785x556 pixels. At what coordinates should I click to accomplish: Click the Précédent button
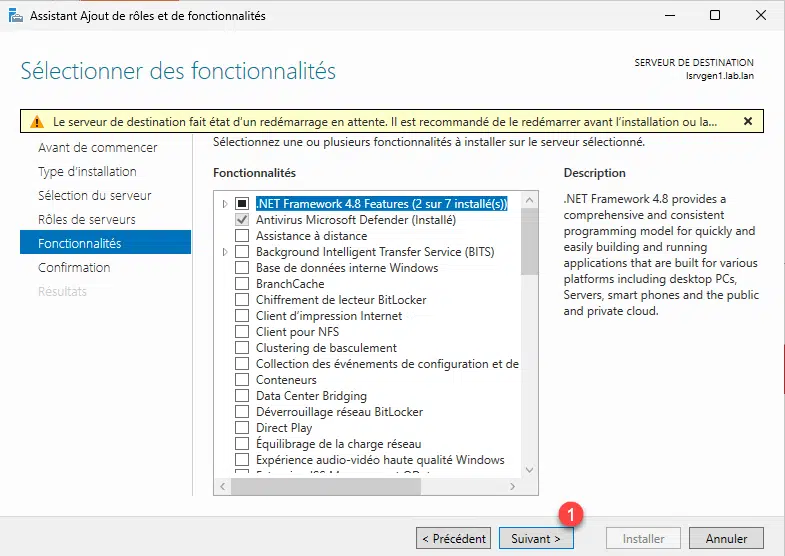click(453, 538)
